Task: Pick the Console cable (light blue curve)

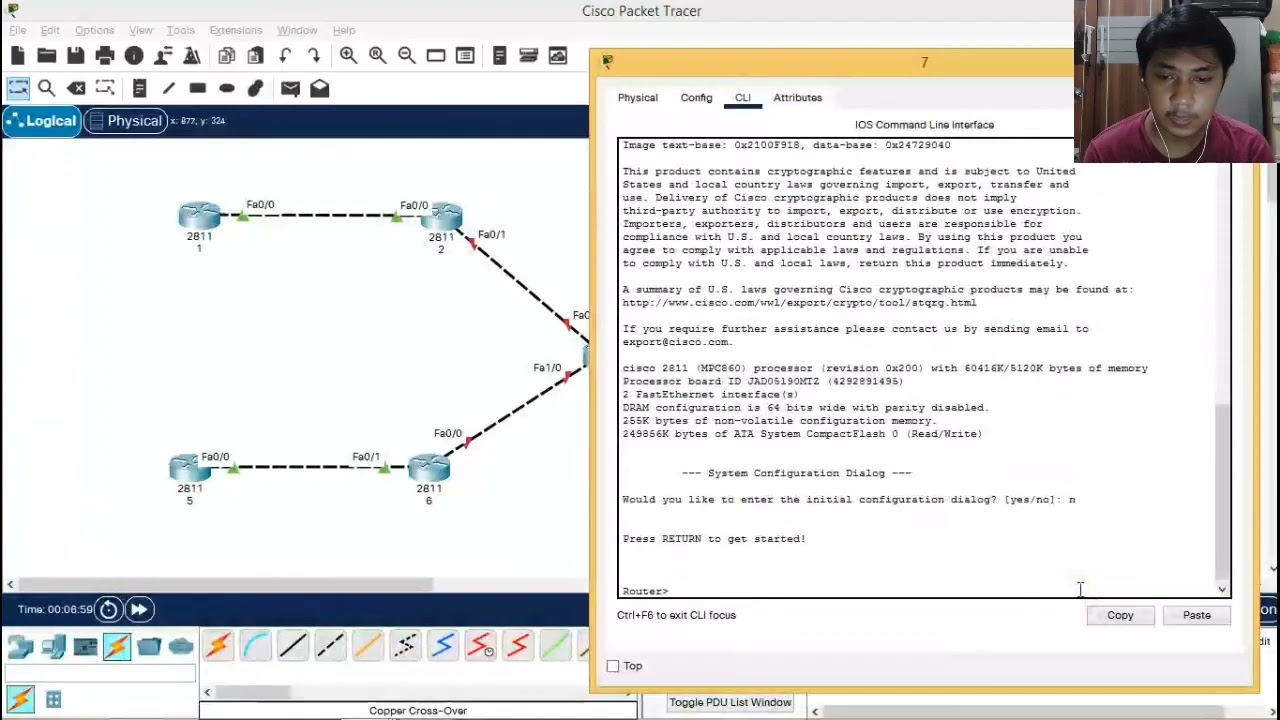Action: (255, 647)
